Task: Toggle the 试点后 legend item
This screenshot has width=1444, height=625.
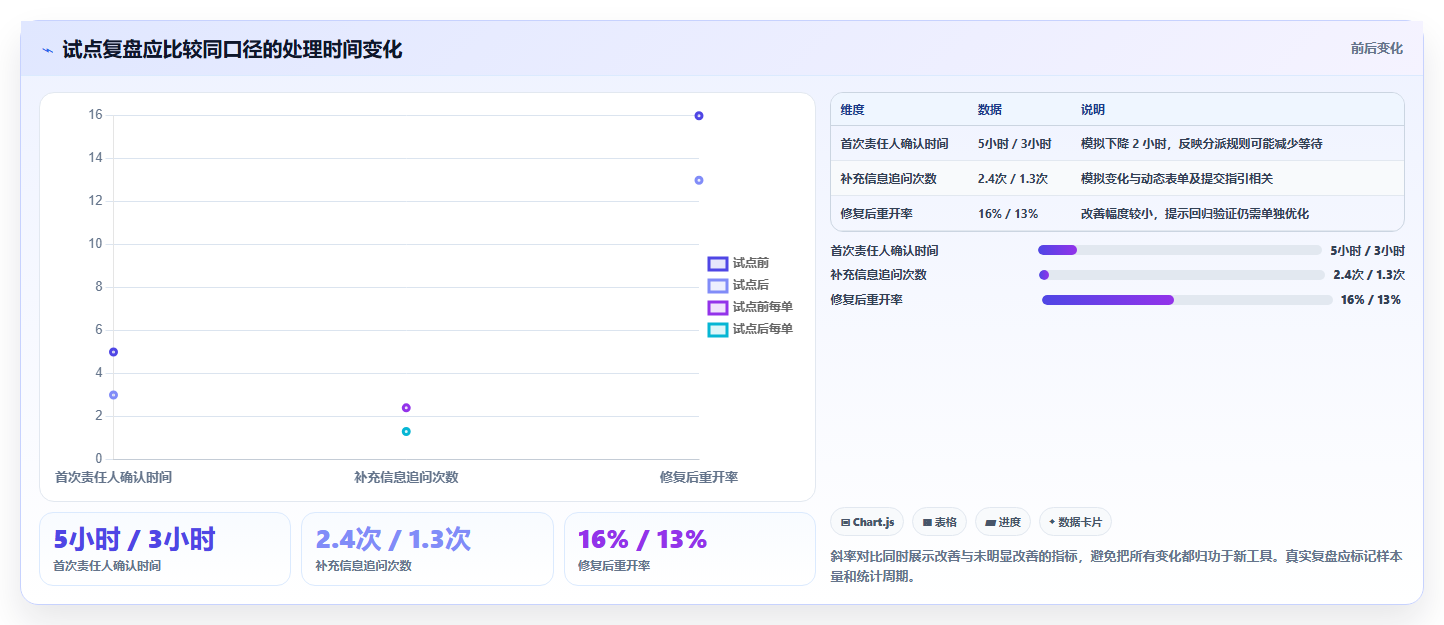Action: pyautogui.click(x=738, y=285)
